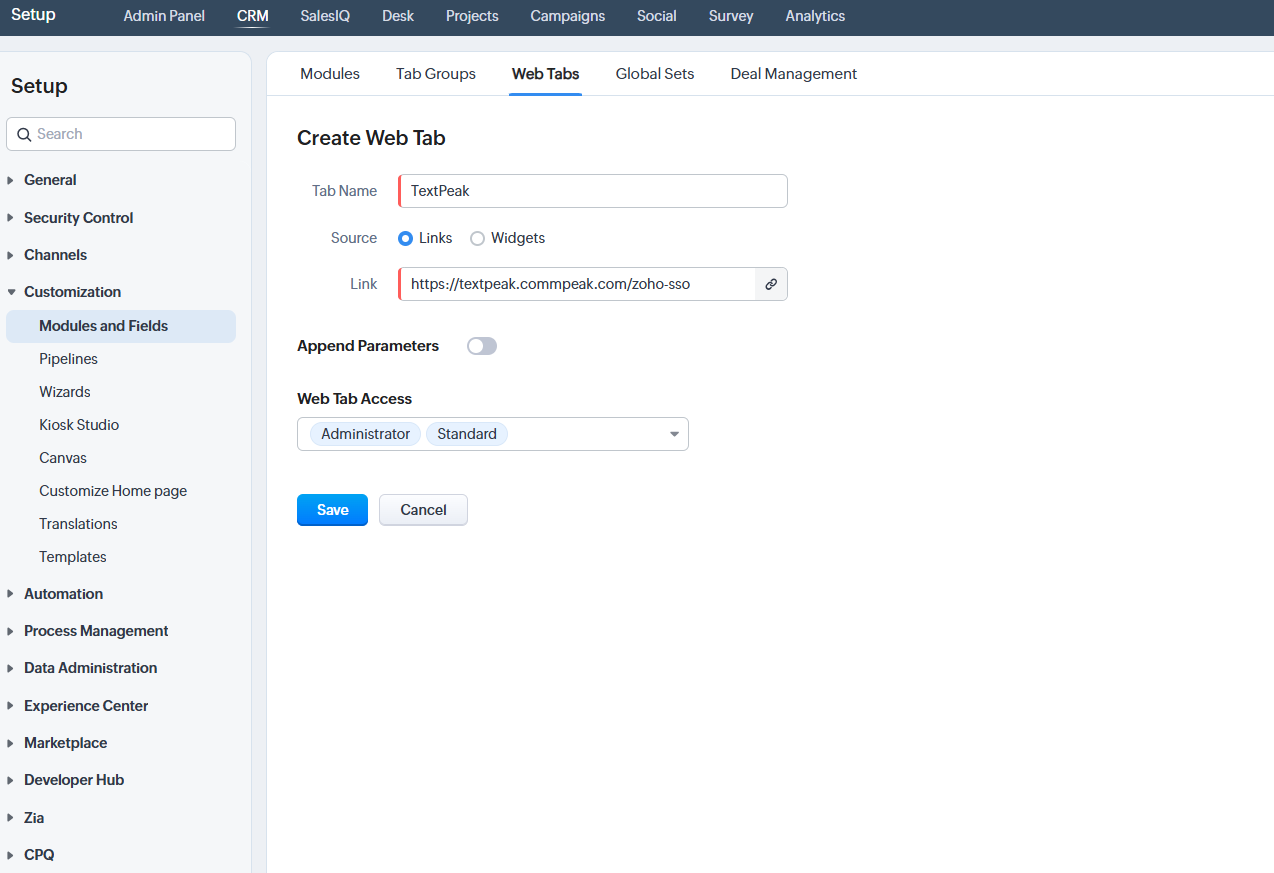Open Wizards in sidebar

click(x=65, y=392)
